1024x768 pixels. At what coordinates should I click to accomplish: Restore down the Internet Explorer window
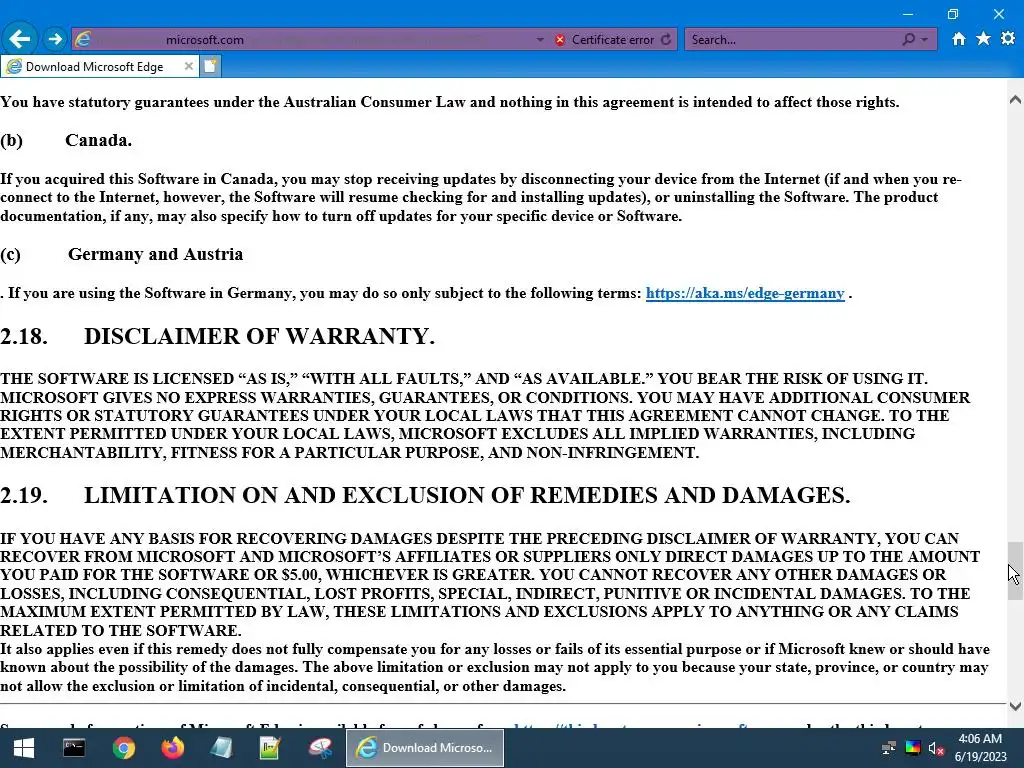click(953, 14)
